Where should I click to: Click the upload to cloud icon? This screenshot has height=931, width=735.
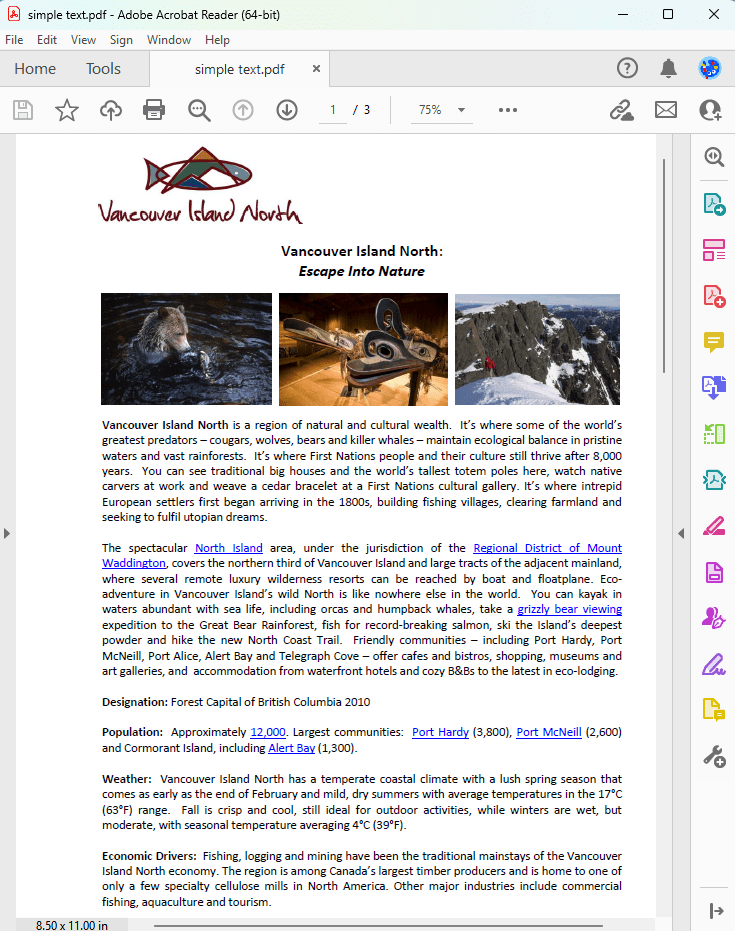point(111,110)
